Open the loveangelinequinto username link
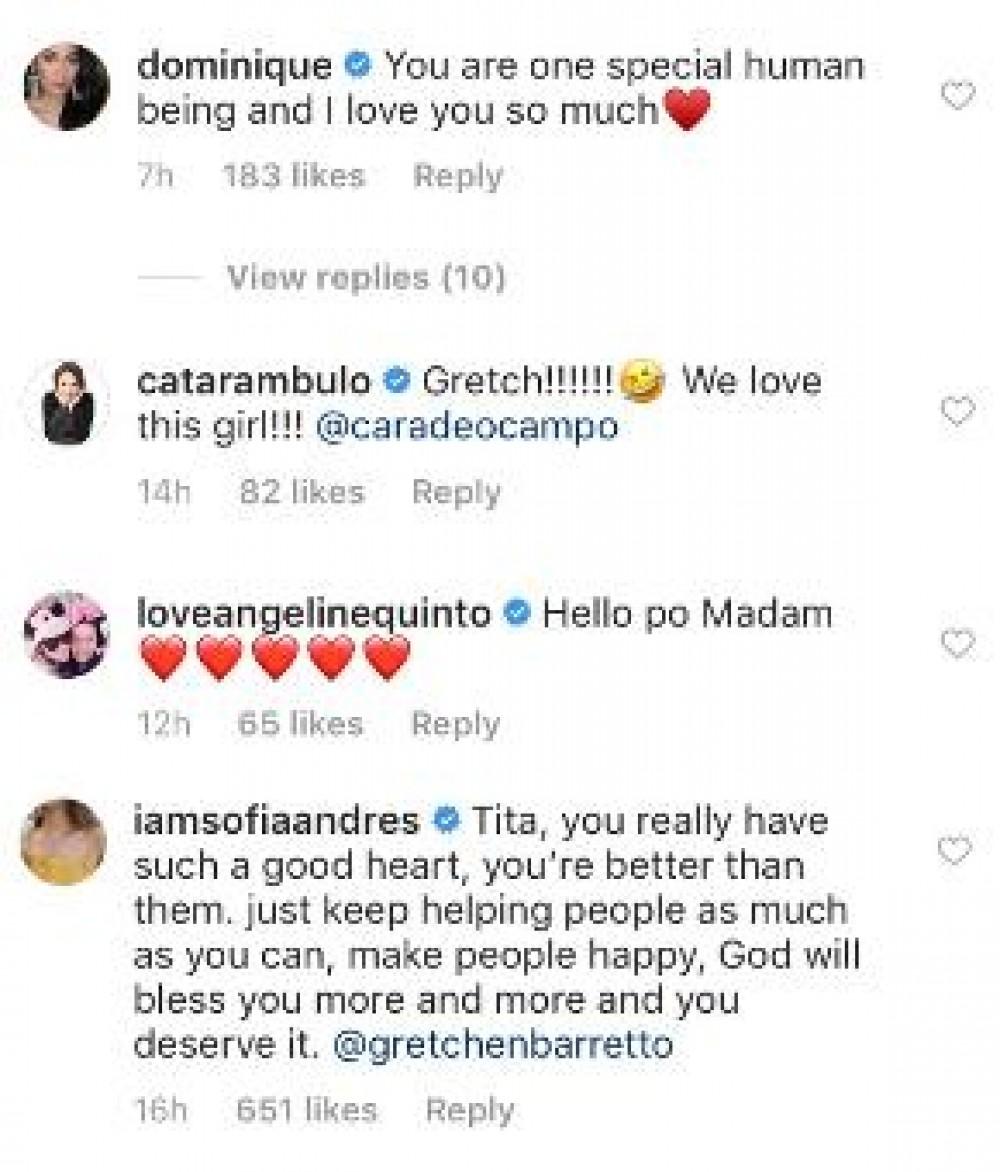This screenshot has height=1172, width=1000. pyautogui.click(x=312, y=613)
